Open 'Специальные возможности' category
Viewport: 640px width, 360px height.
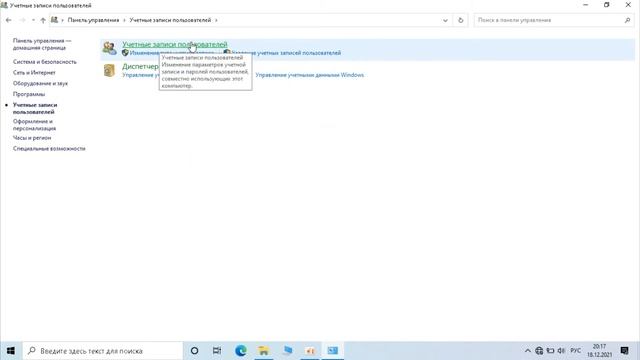49,149
